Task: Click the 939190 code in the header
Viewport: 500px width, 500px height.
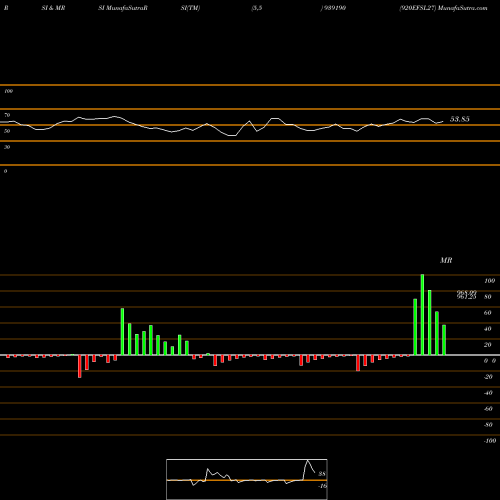Action: point(334,8)
